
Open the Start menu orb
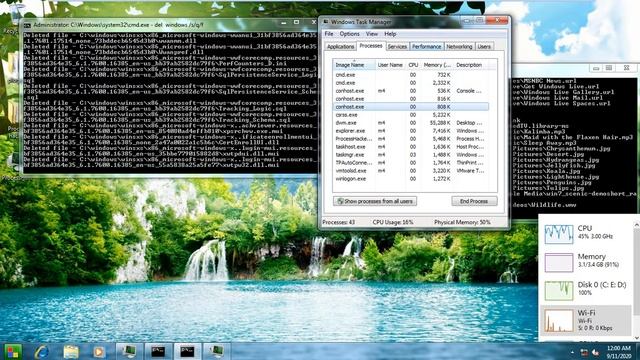(12, 351)
